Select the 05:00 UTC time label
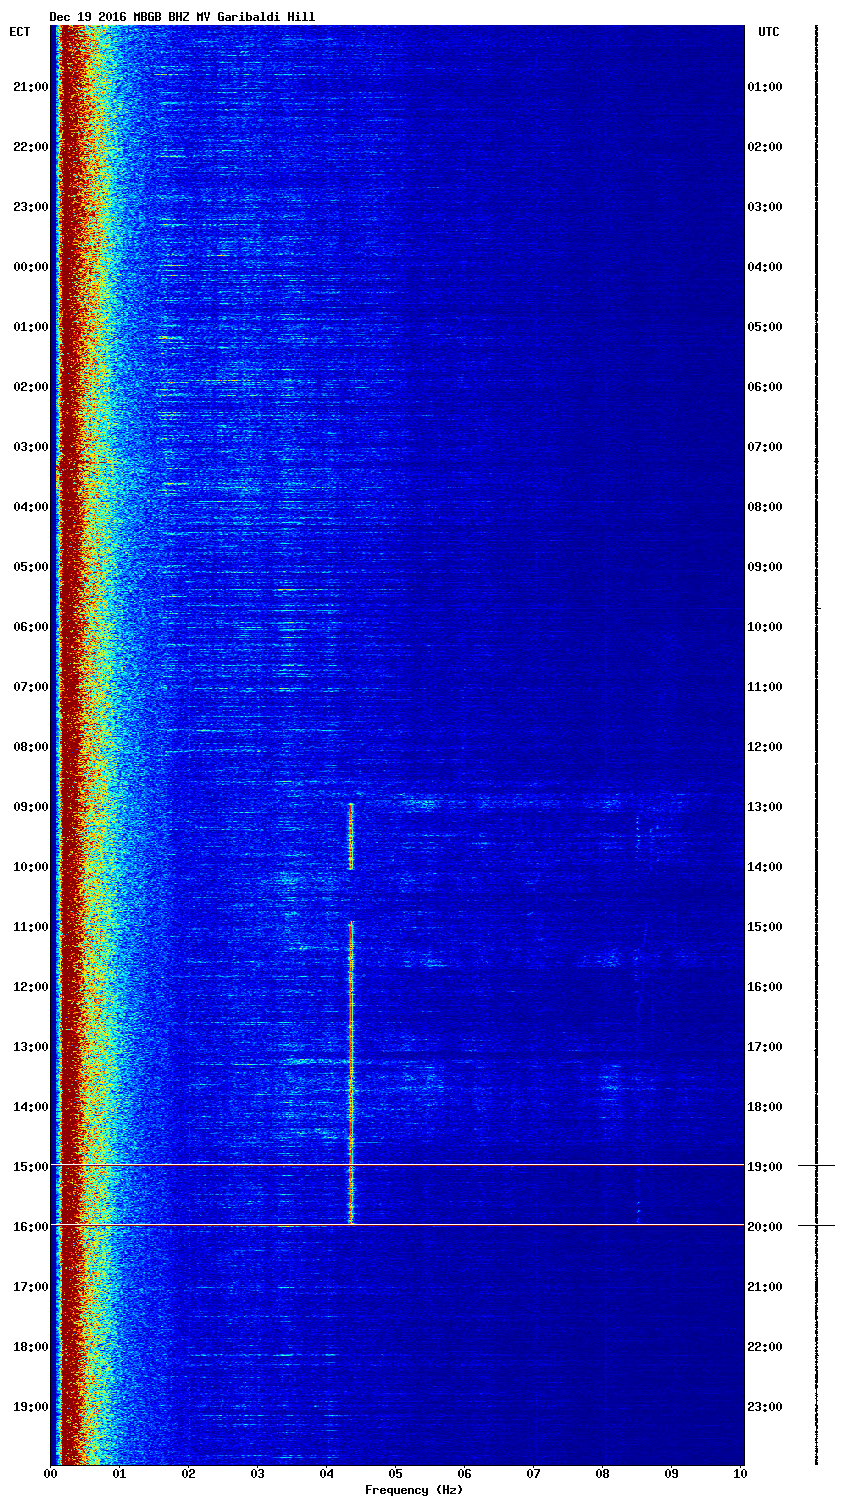Screen dimensions: 852x1500 765,327
